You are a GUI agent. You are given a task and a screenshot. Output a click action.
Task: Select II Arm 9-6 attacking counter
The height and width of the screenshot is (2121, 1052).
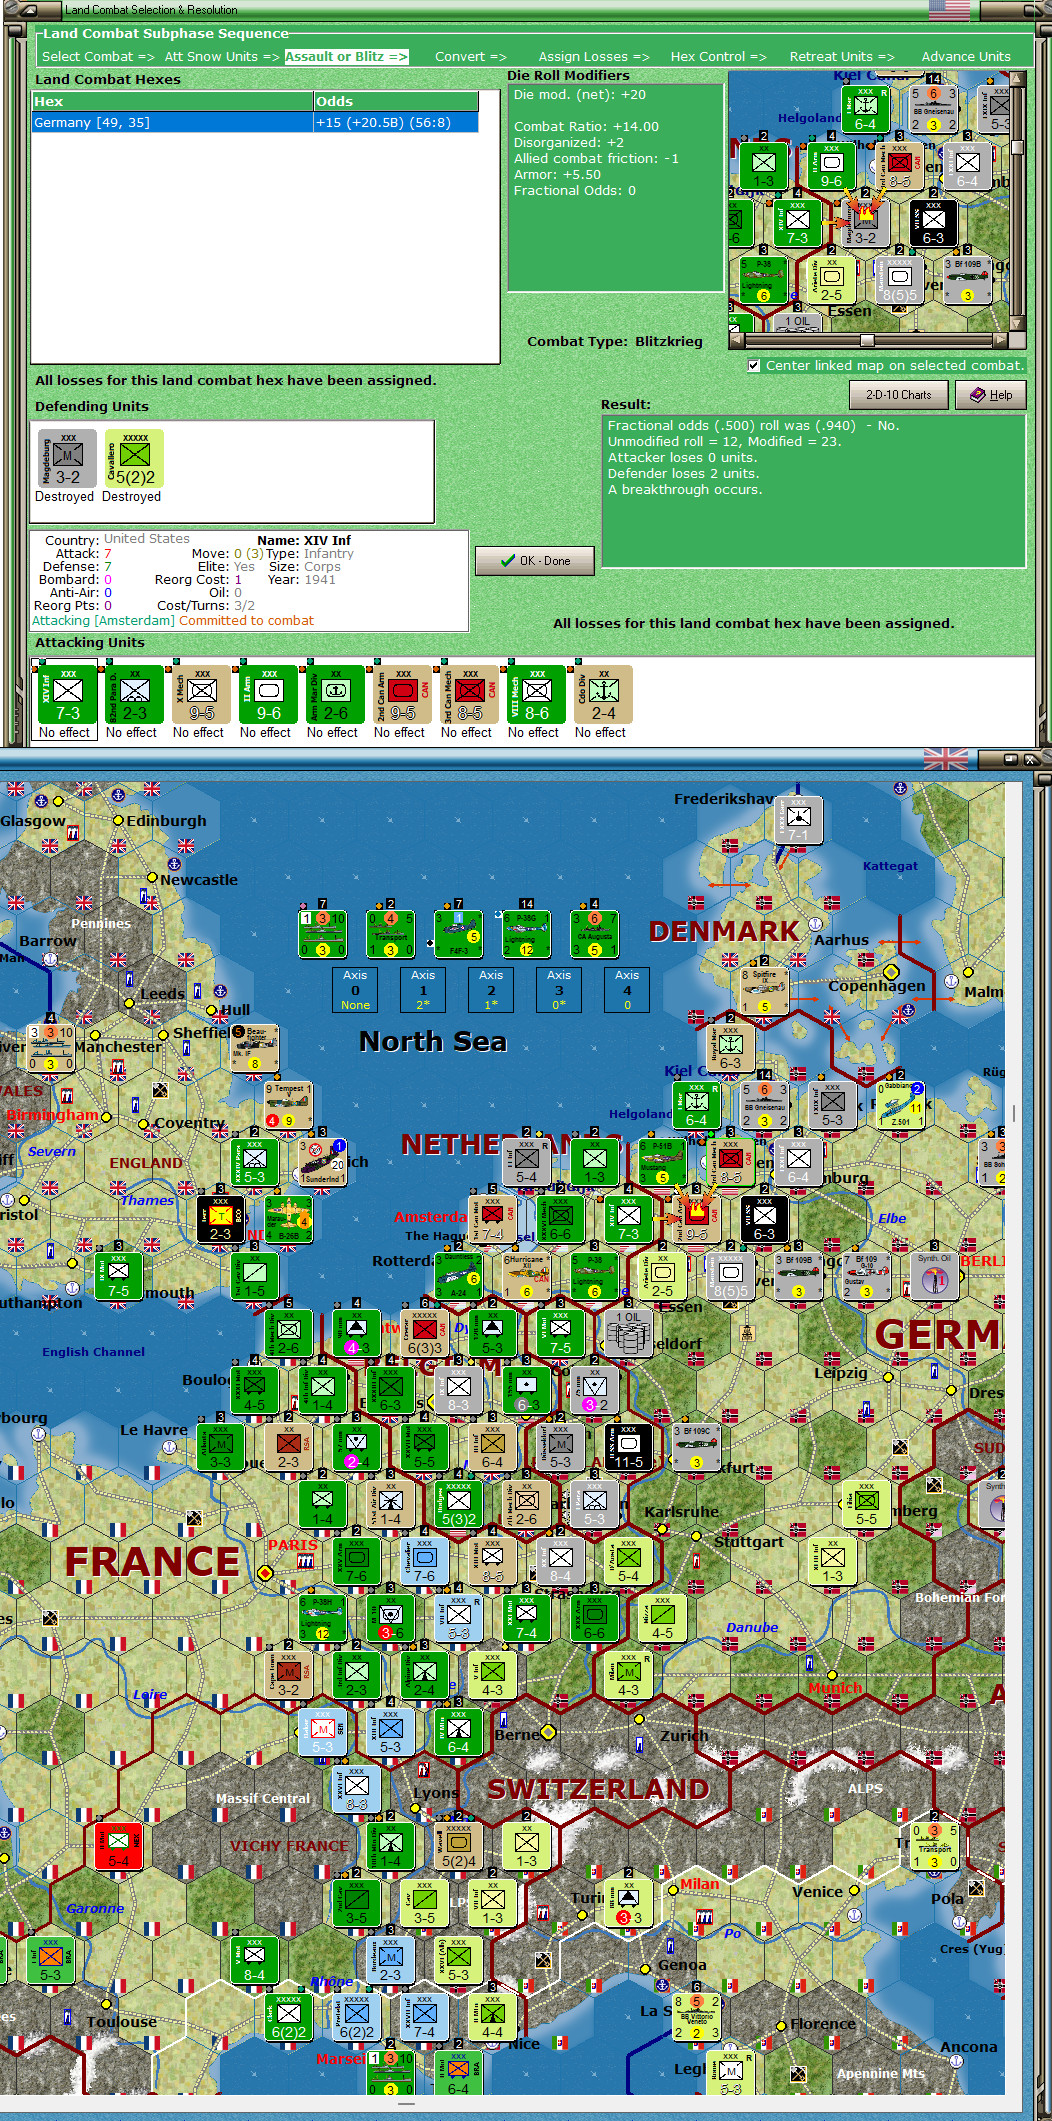tap(269, 694)
